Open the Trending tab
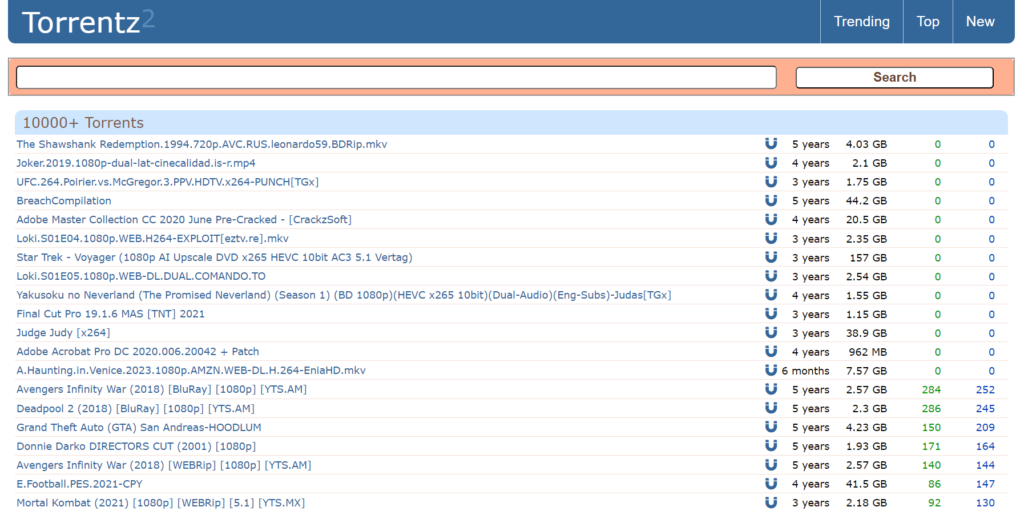The image size is (1024, 511). coord(861,22)
